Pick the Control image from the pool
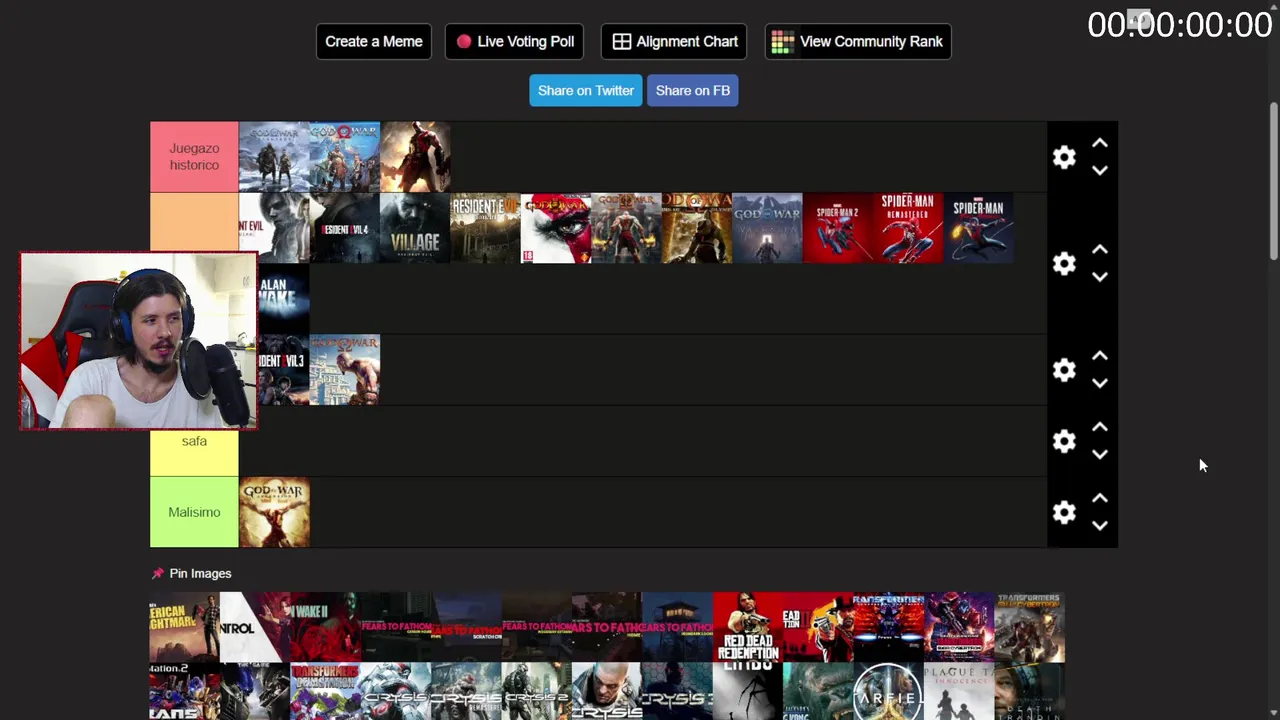The height and width of the screenshot is (720, 1280). [254, 627]
